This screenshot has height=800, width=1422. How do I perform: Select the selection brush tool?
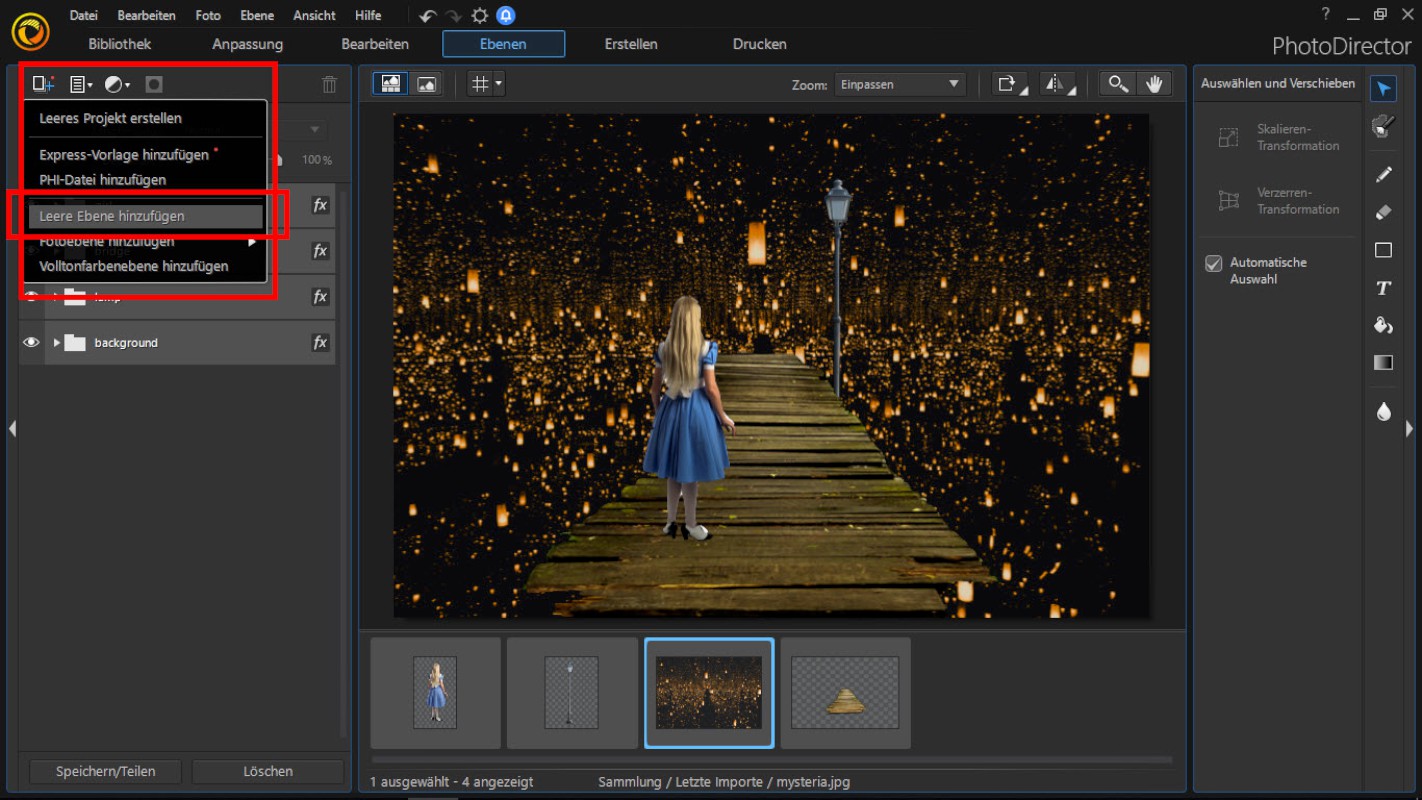coord(1384,126)
